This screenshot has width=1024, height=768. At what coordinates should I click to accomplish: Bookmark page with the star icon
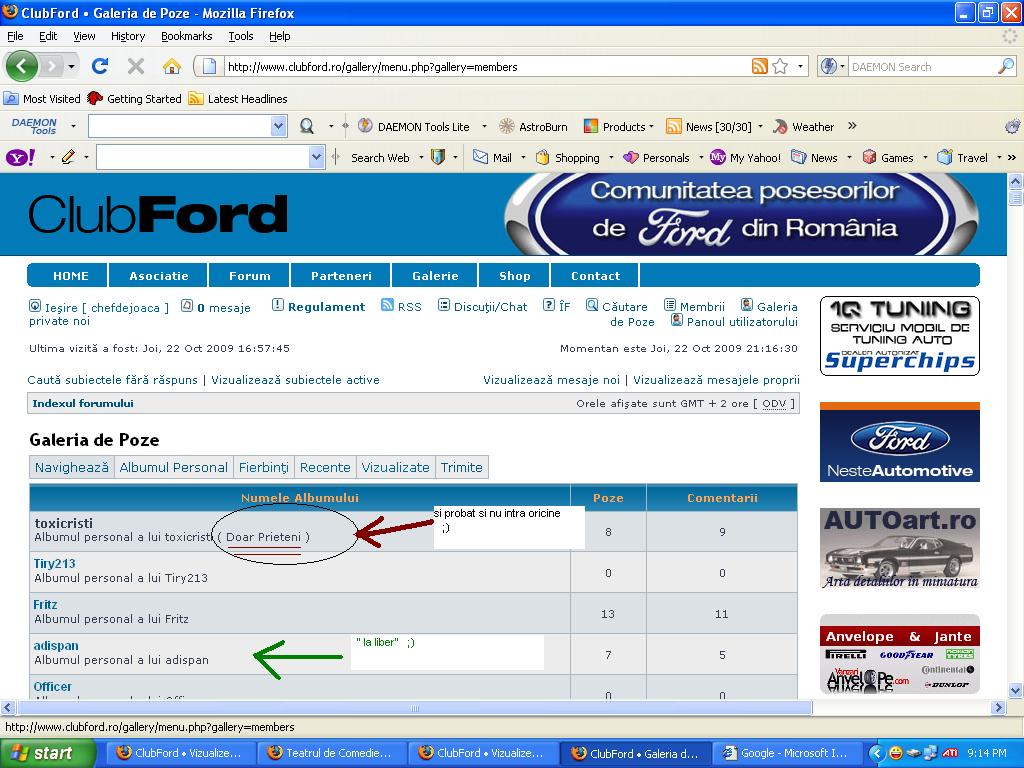pos(781,67)
